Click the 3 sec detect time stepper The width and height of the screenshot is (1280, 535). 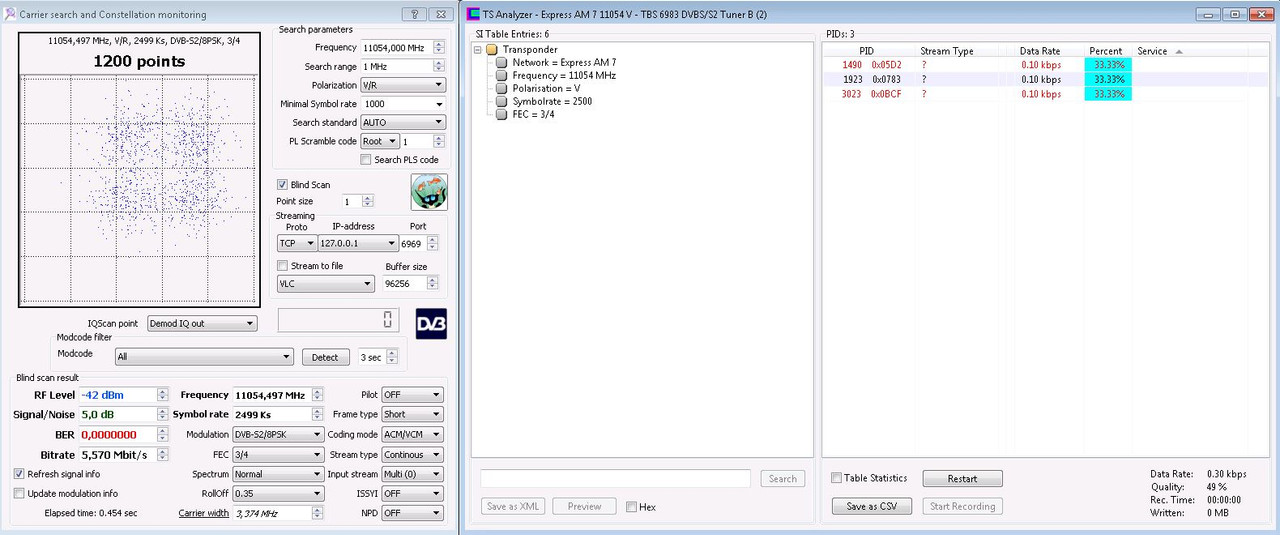coord(391,357)
